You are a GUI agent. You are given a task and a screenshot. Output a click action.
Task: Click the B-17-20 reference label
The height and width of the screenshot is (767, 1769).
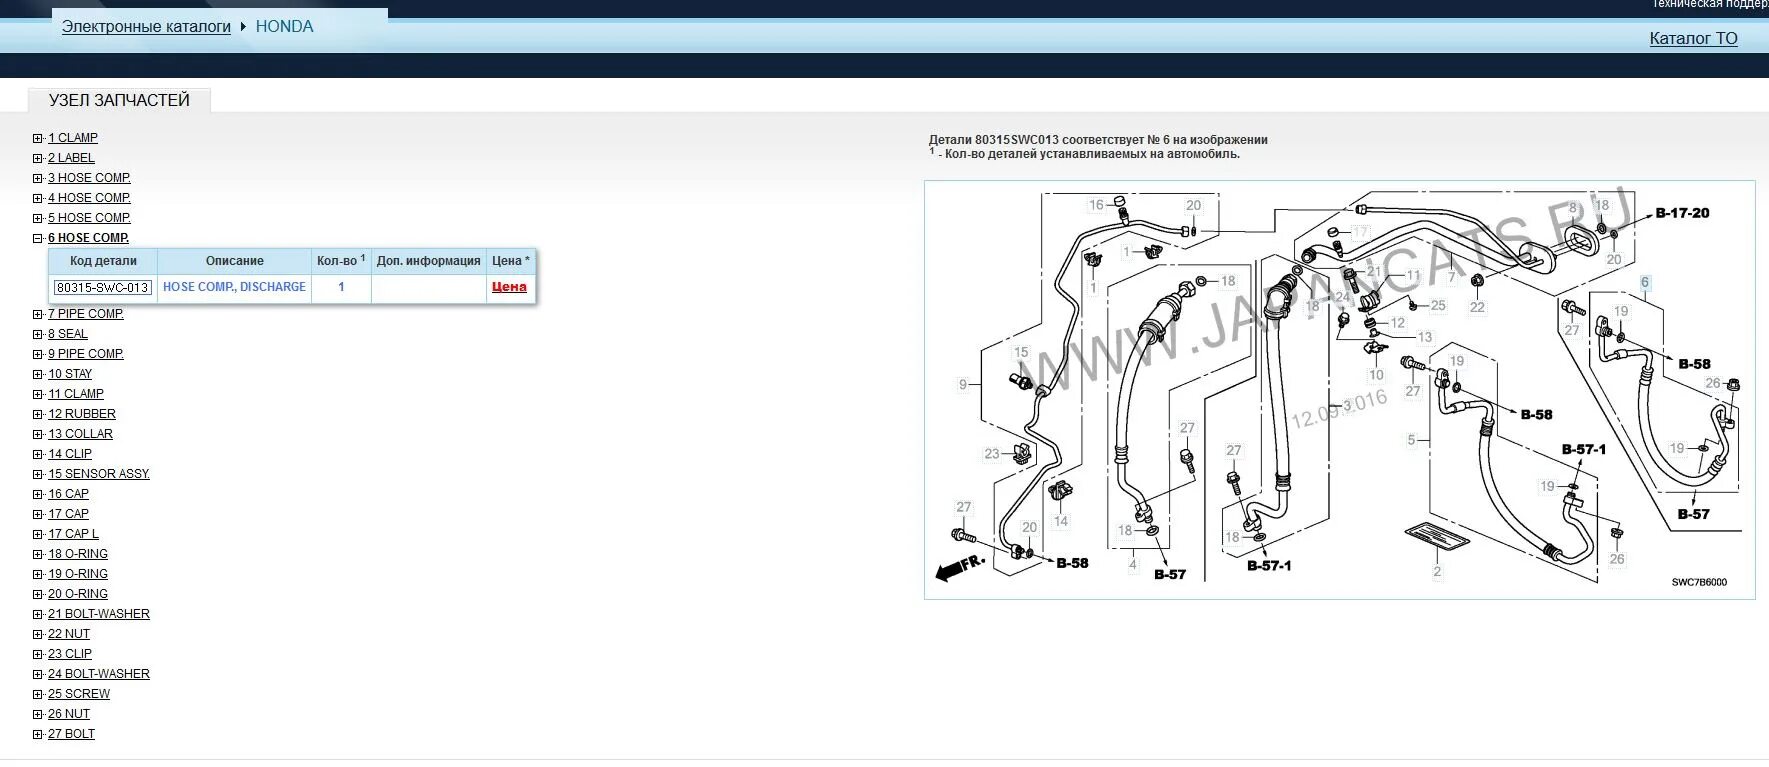[1682, 213]
